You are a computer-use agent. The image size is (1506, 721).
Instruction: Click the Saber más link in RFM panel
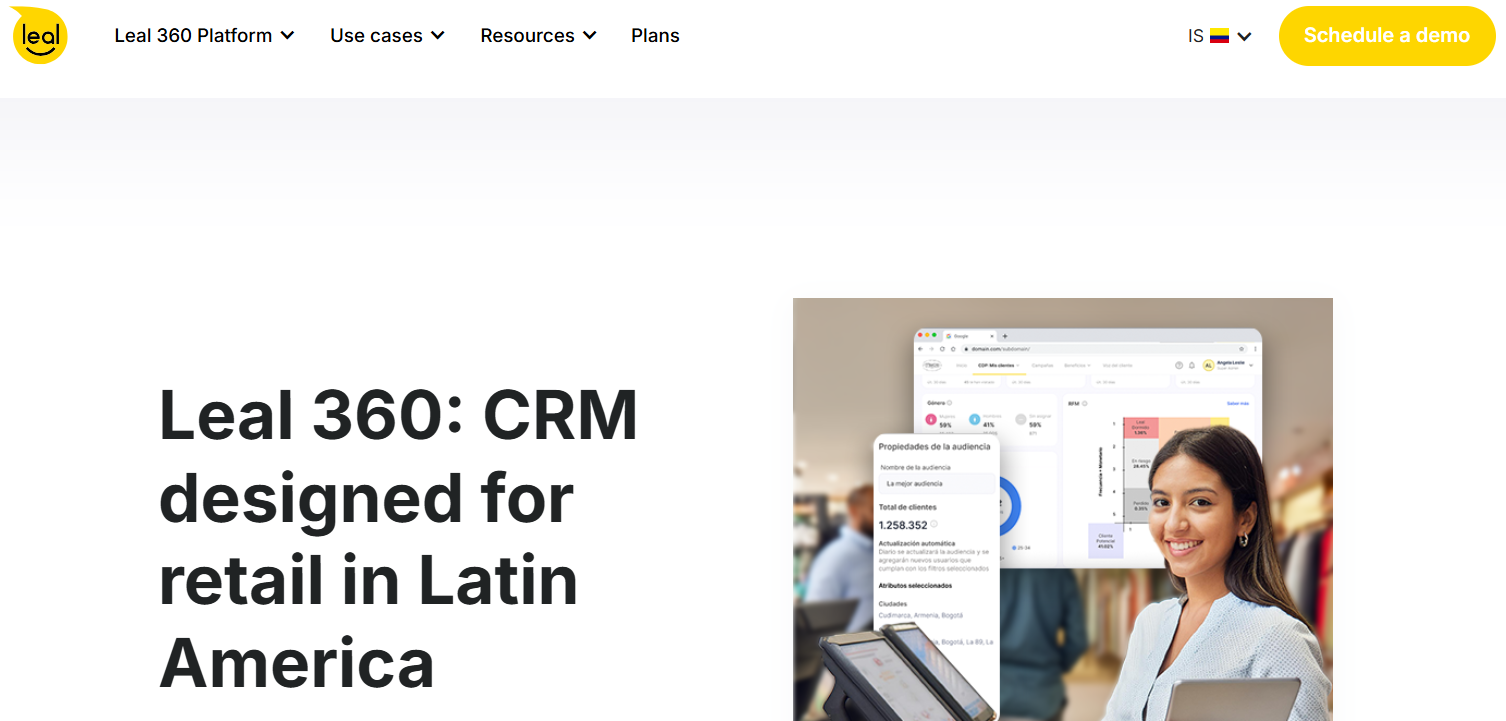(1237, 404)
